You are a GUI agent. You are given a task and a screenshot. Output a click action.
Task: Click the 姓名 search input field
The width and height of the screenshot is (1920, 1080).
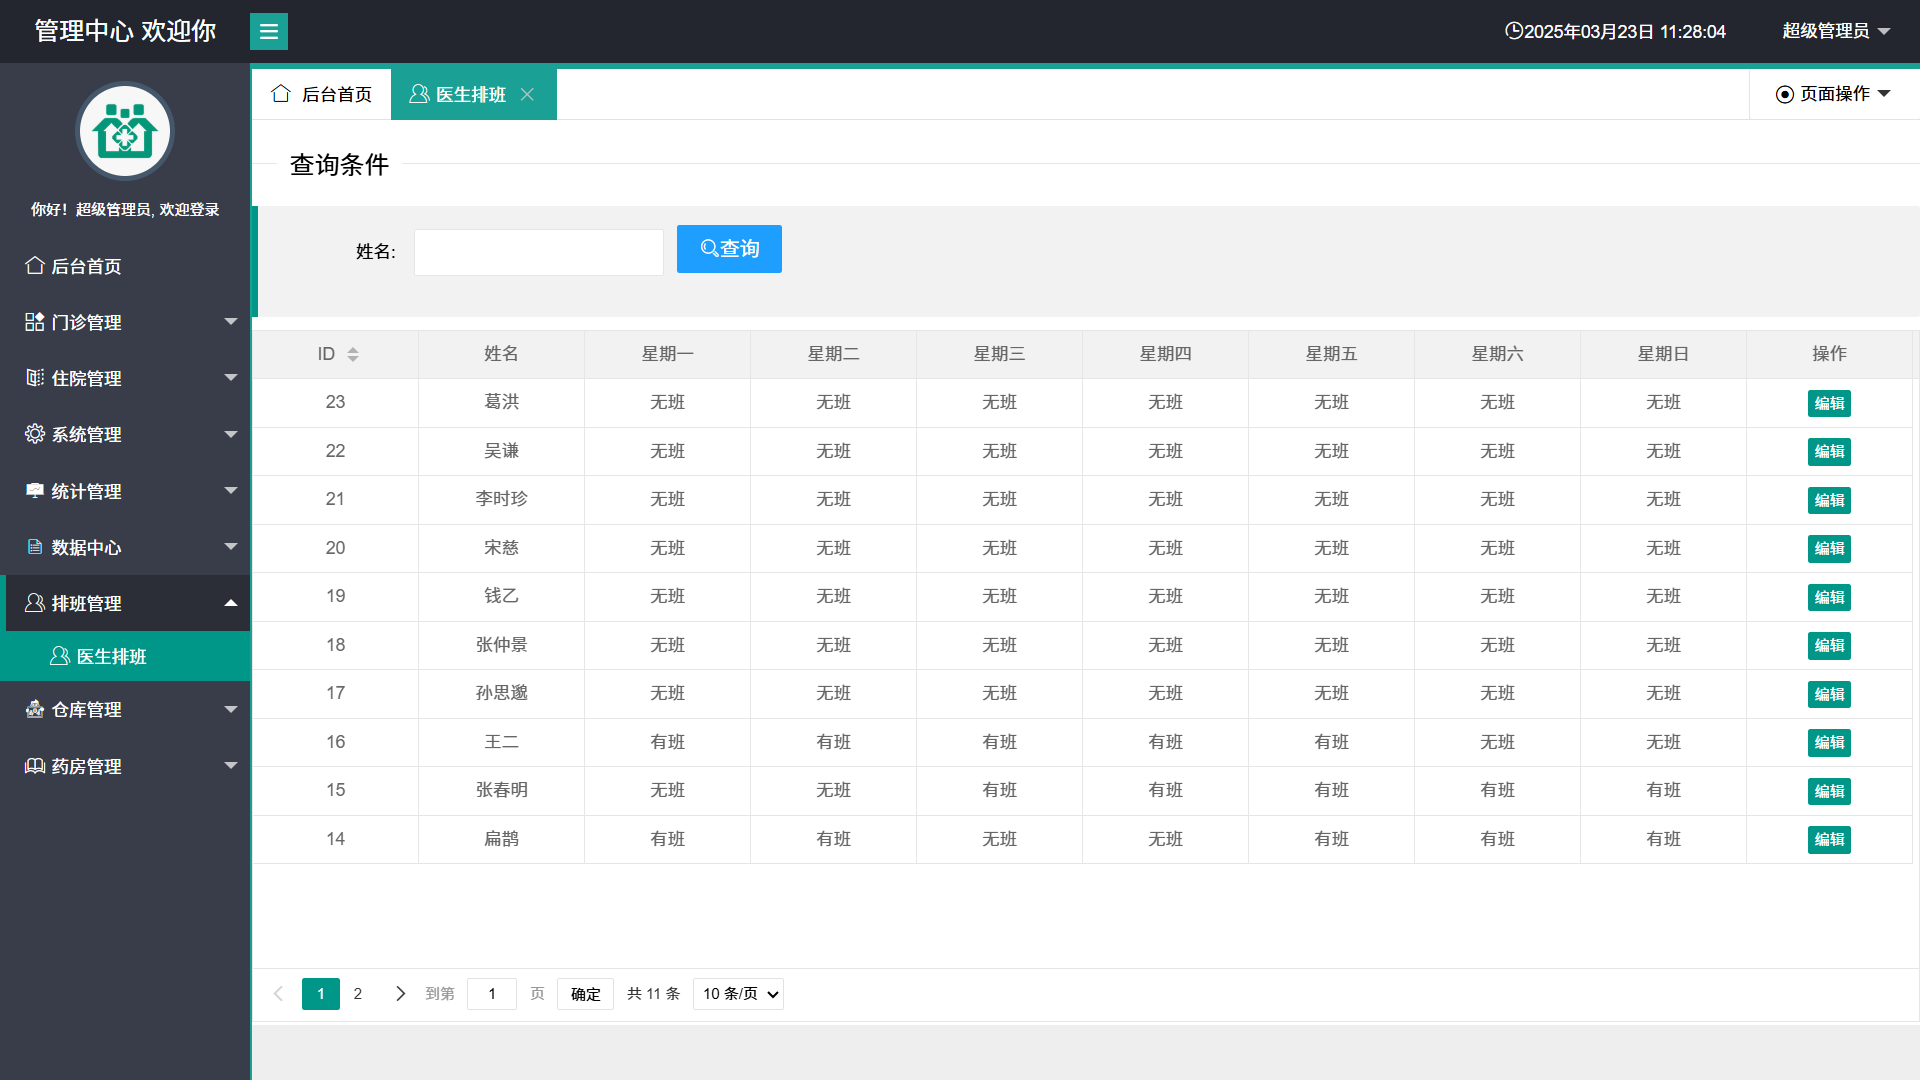[539, 252]
